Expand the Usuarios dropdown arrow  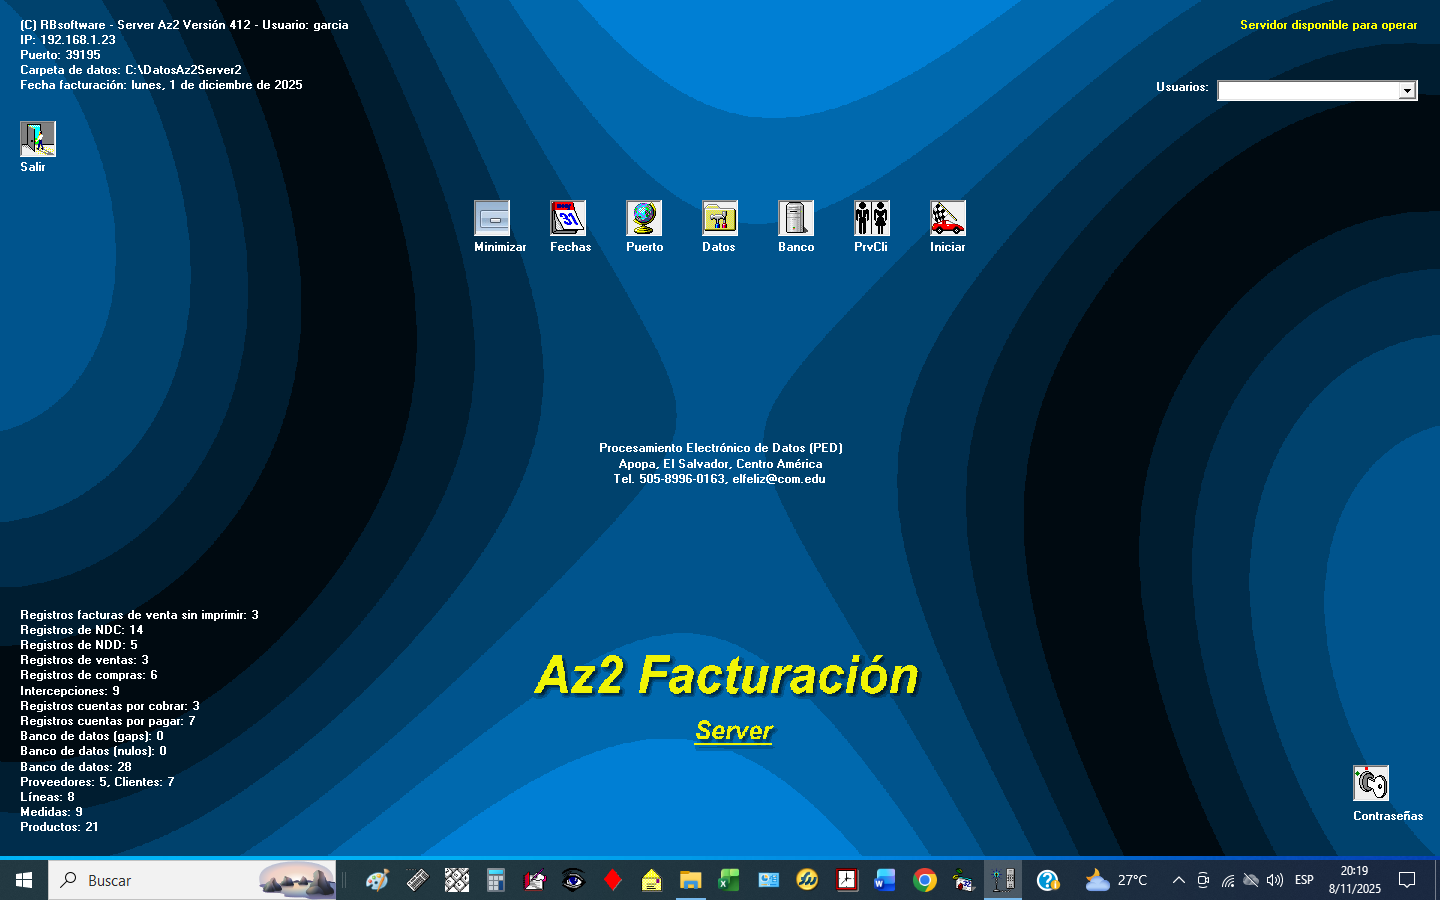tap(1407, 91)
